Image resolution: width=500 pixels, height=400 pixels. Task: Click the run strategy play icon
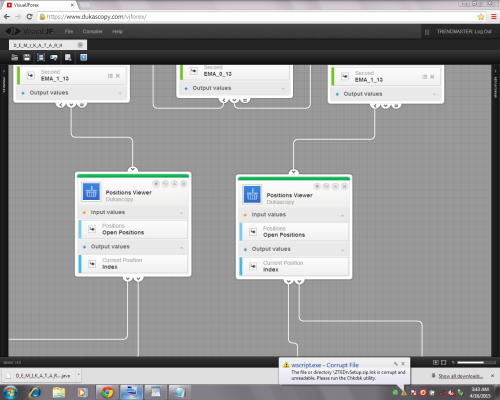84,57
